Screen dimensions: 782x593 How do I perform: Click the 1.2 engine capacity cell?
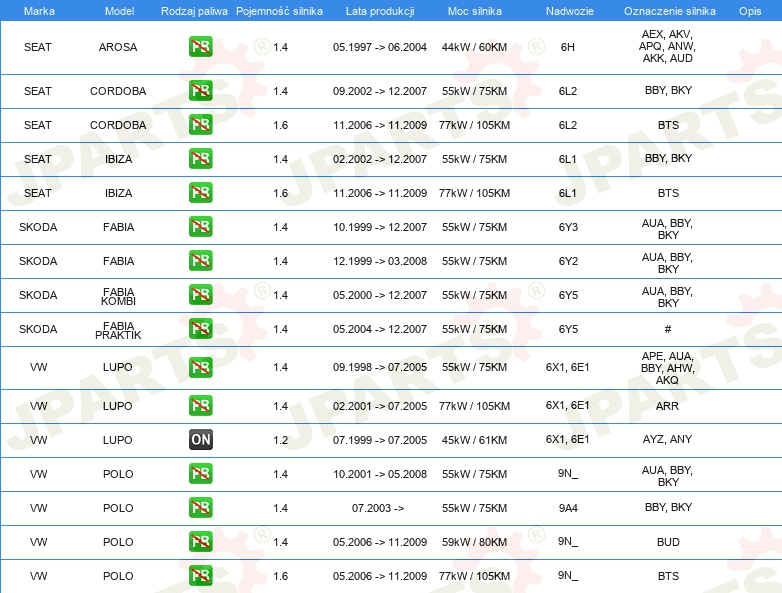tap(280, 440)
